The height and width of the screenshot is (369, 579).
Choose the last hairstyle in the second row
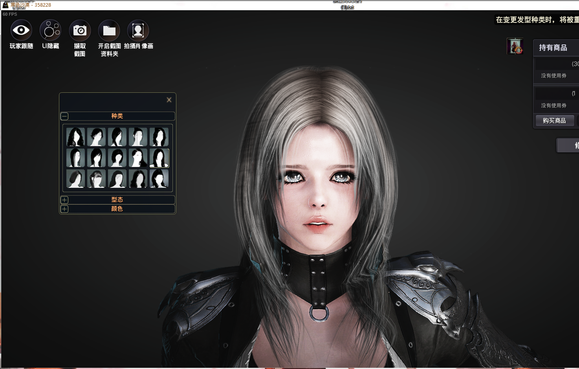[160, 158]
